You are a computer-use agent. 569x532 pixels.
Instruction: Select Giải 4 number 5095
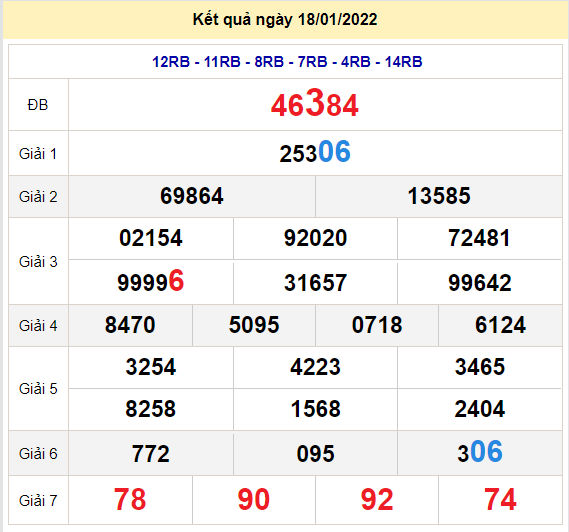(x=254, y=325)
